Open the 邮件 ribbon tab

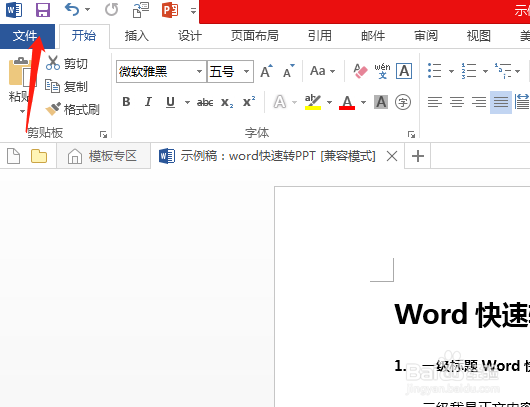[x=373, y=36]
